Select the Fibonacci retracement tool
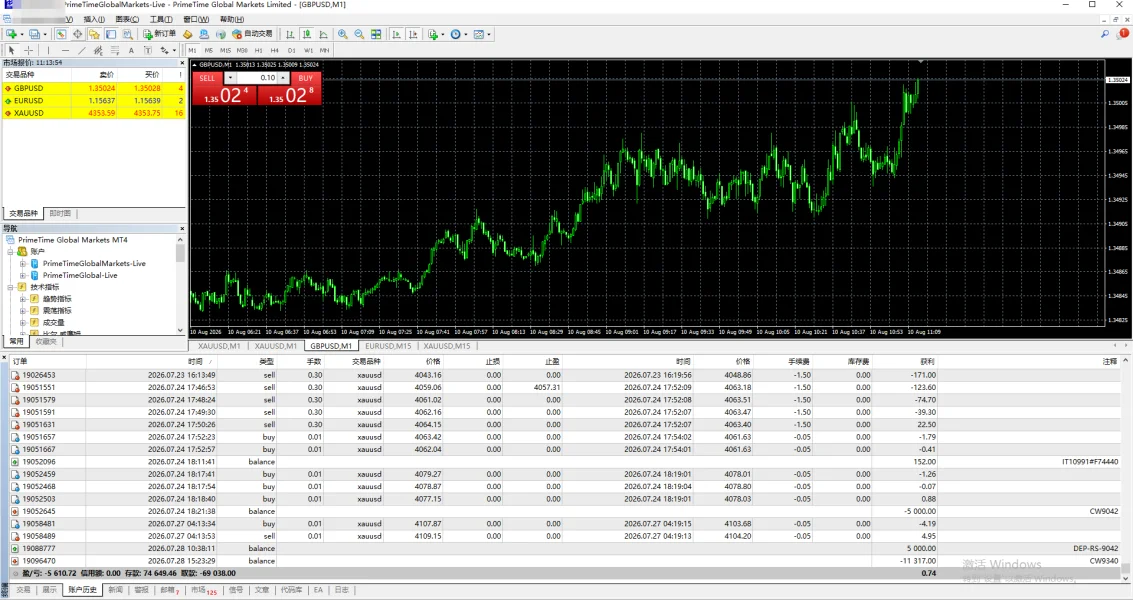 [x=114, y=50]
